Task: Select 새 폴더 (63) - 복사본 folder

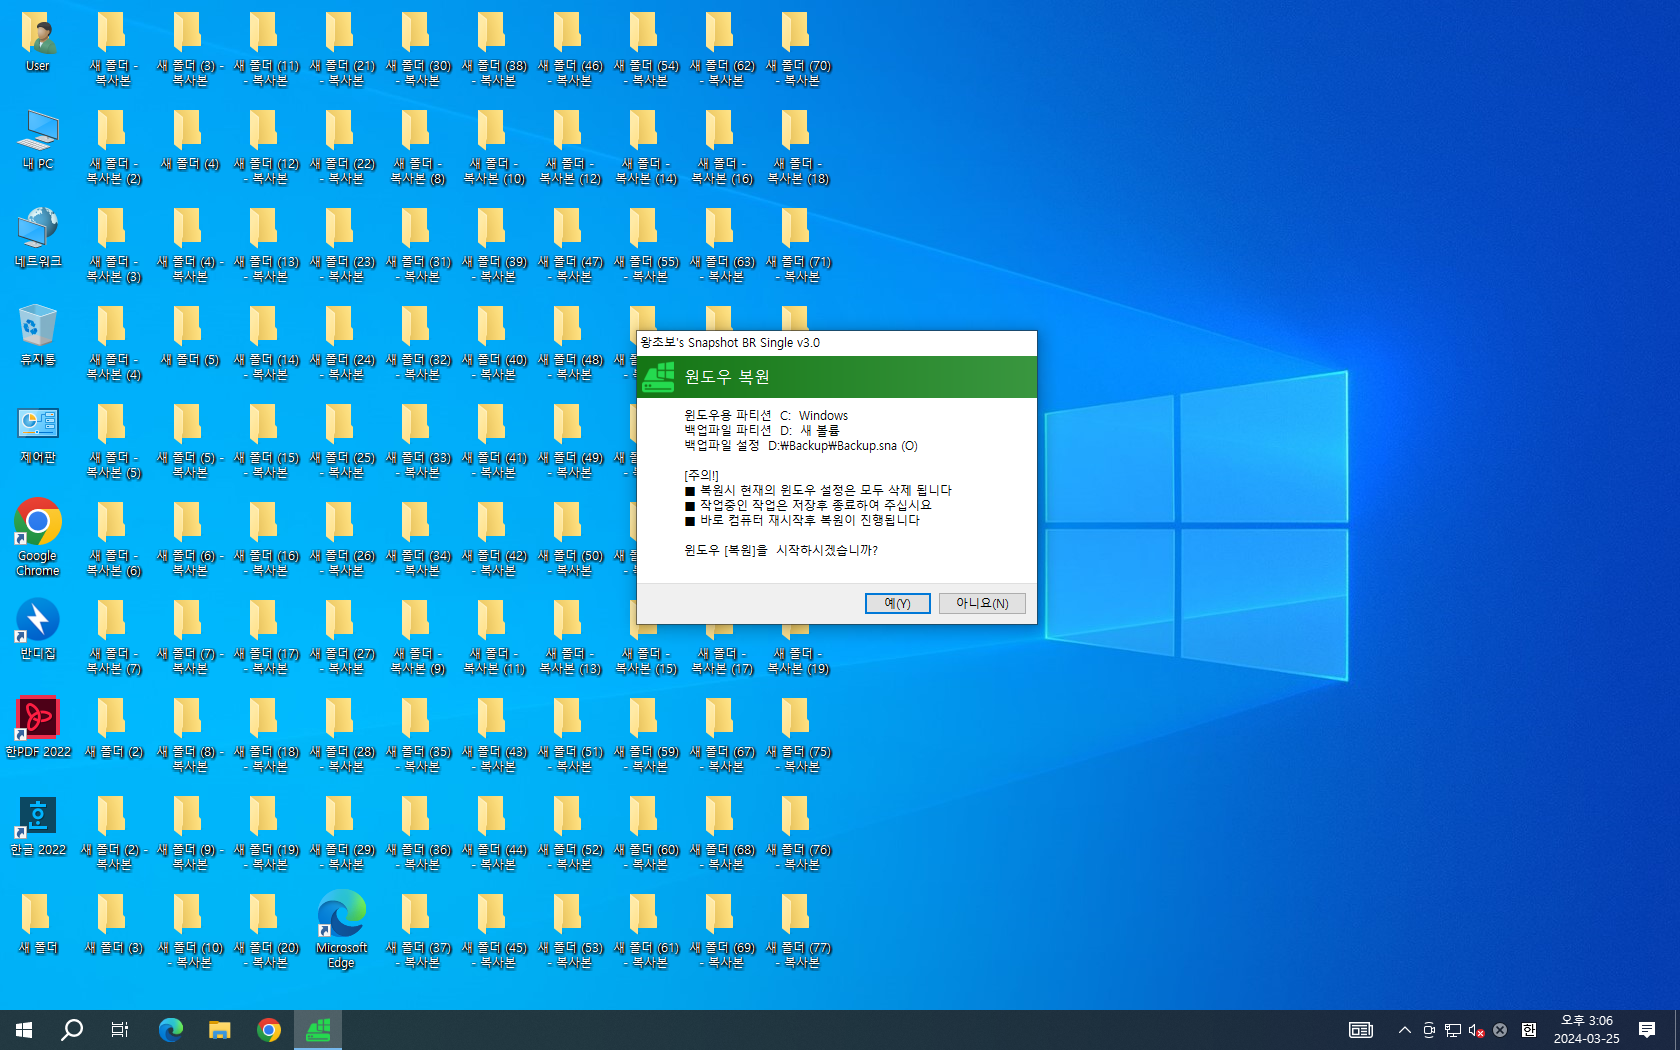Action: [x=722, y=244]
